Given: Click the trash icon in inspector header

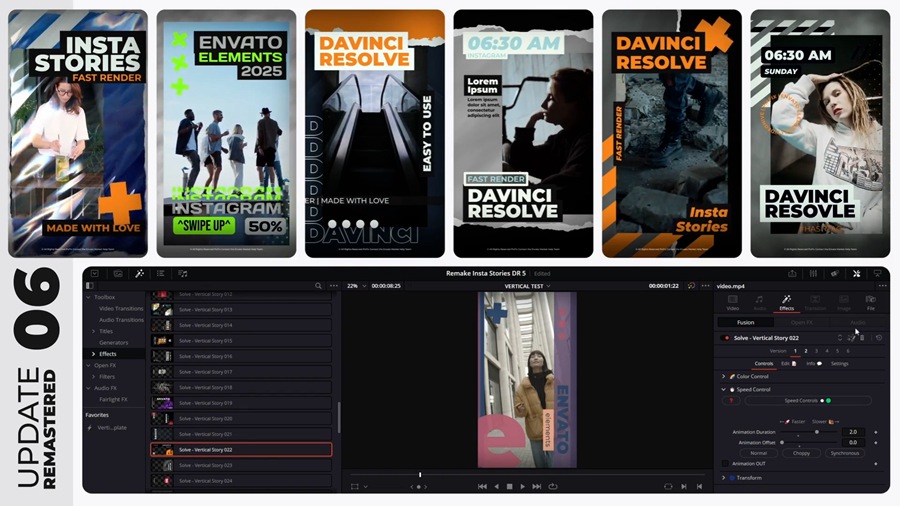Looking at the screenshot, I should click(x=862, y=338).
